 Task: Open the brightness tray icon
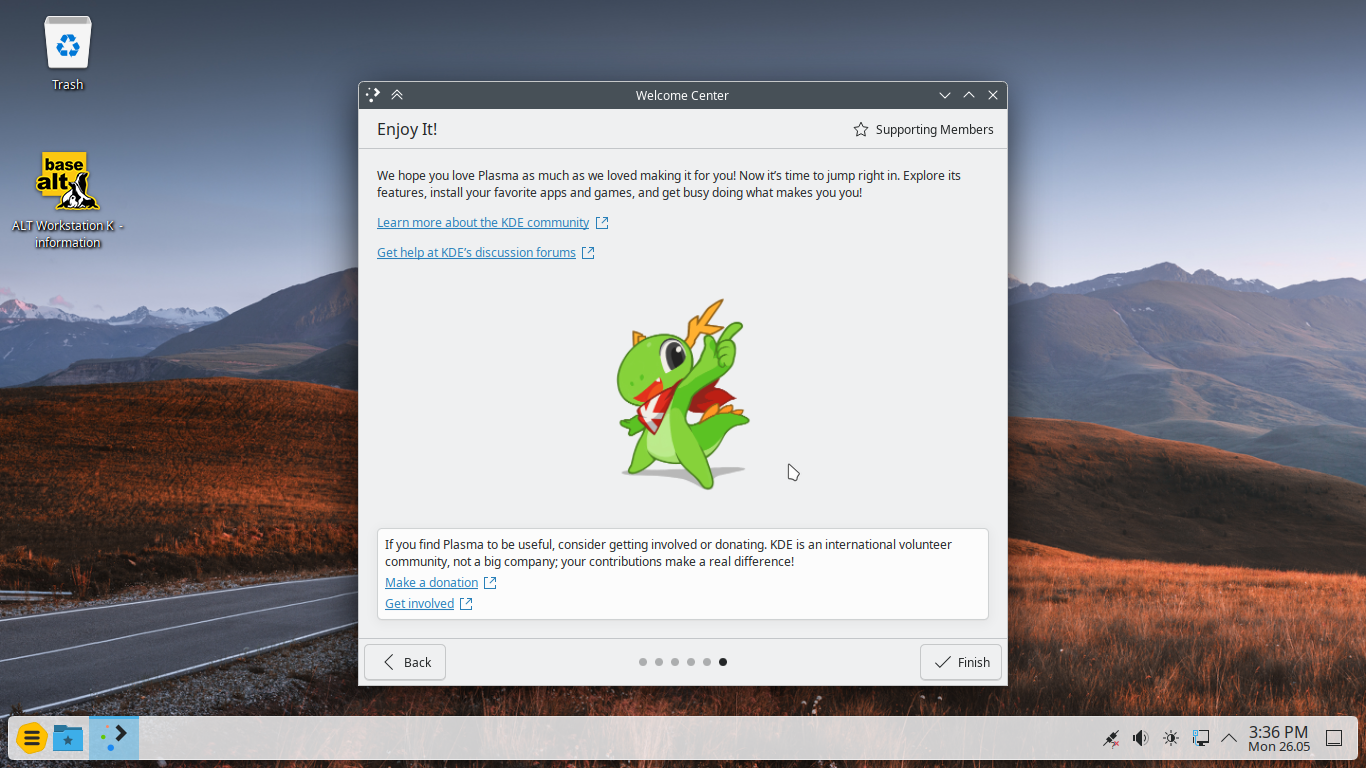pos(1171,739)
